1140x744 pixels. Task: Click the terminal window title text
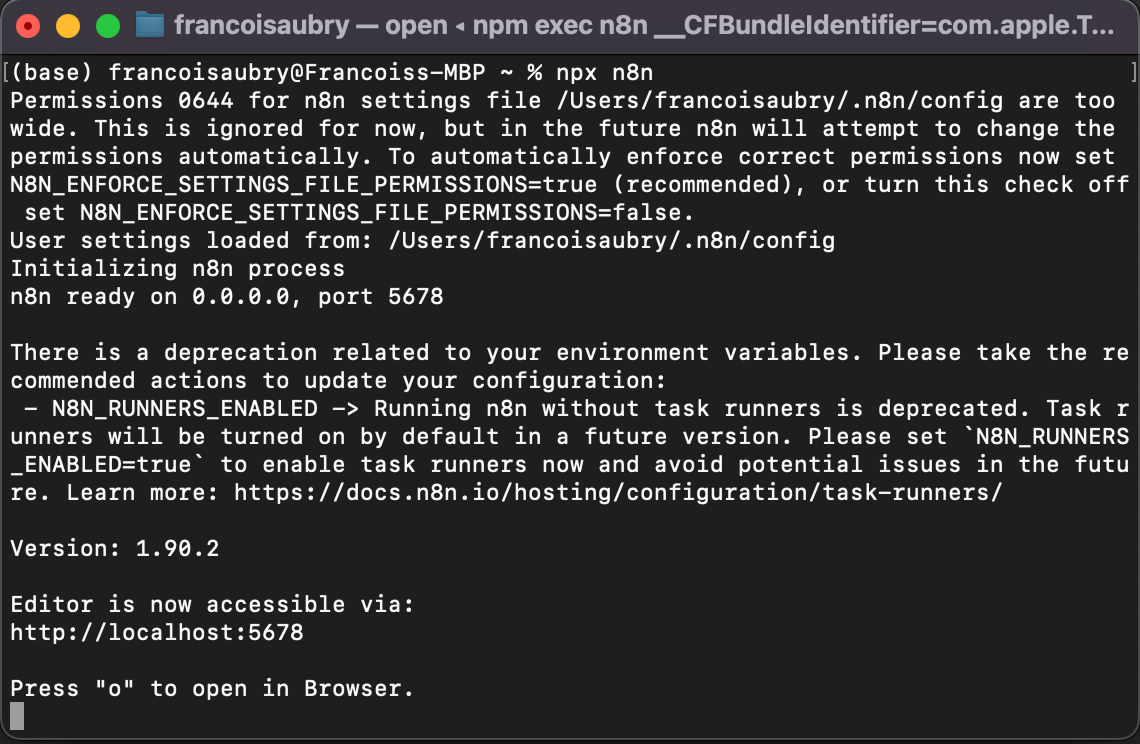(643, 25)
